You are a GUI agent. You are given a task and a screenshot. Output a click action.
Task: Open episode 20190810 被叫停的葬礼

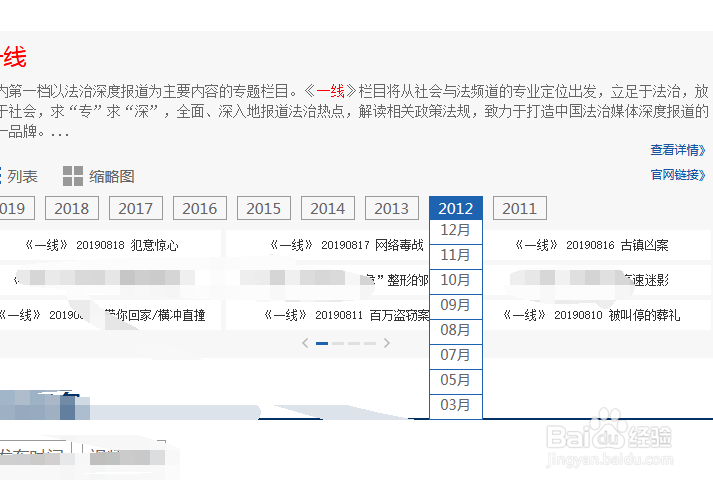pos(592,315)
